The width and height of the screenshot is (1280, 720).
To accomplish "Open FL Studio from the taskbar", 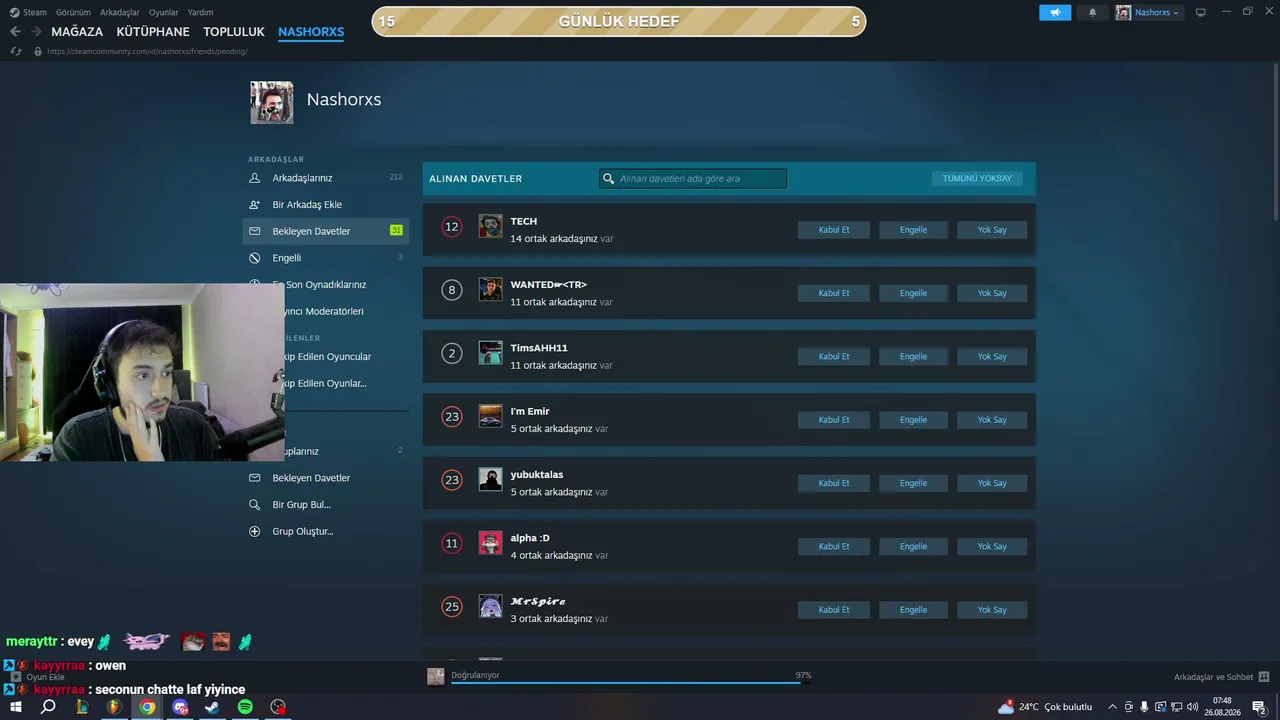I will (114, 707).
